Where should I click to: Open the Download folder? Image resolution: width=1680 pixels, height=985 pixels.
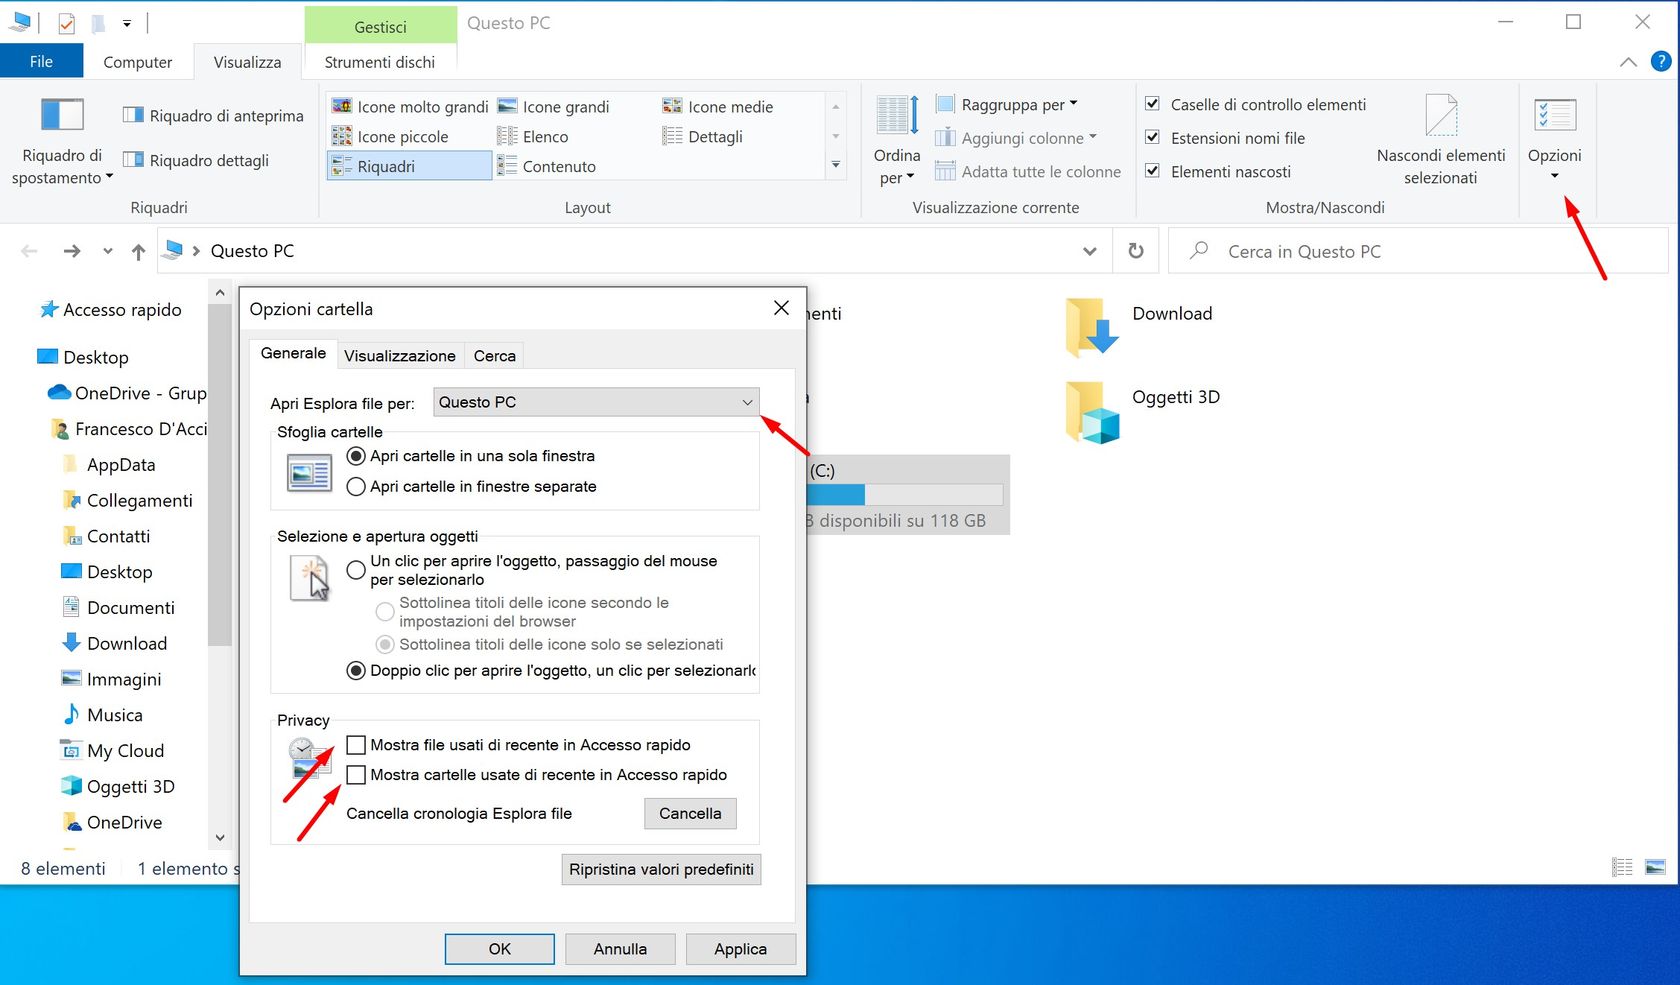[x=1171, y=313]
